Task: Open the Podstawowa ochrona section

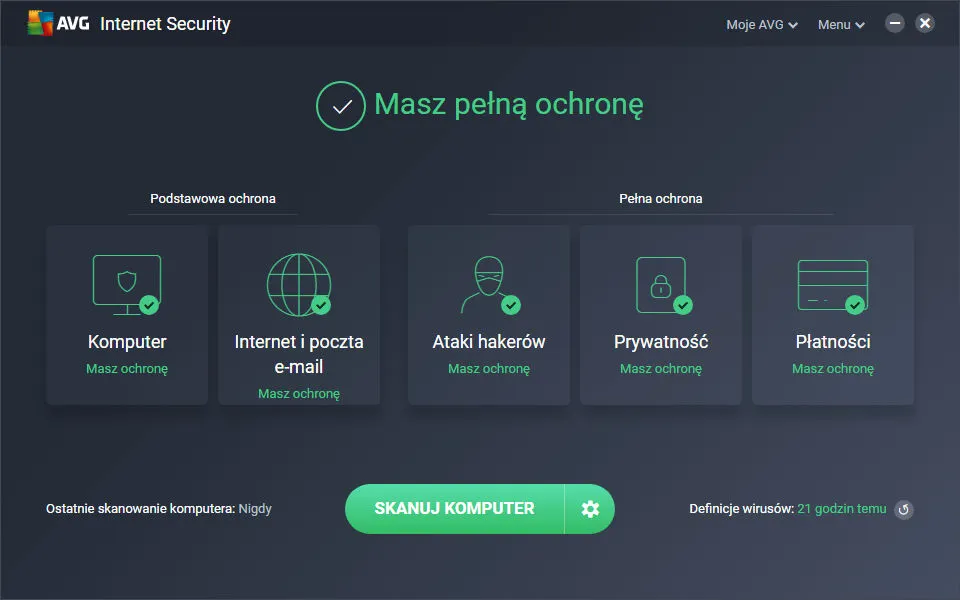Action: (x=213, y=198)
